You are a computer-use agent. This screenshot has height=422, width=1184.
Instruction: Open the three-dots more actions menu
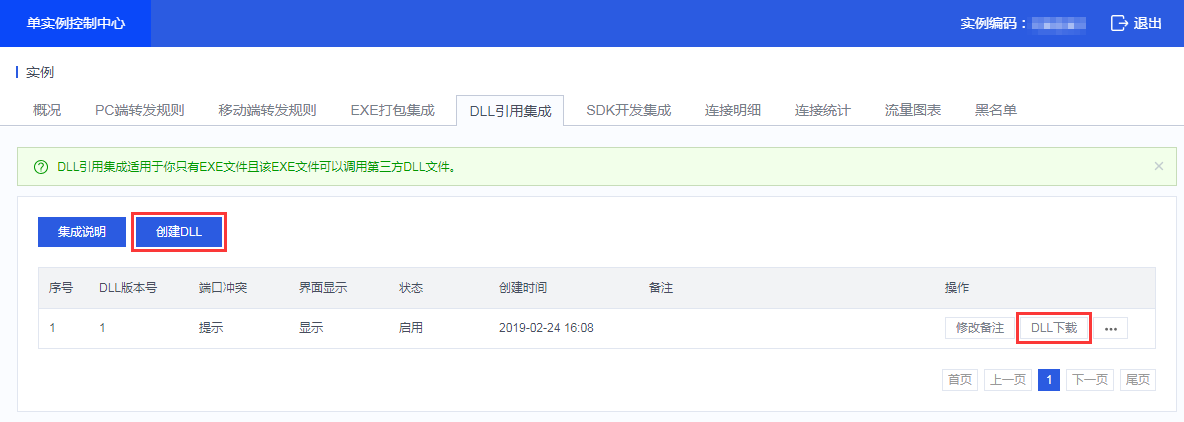coord(1110,328)
